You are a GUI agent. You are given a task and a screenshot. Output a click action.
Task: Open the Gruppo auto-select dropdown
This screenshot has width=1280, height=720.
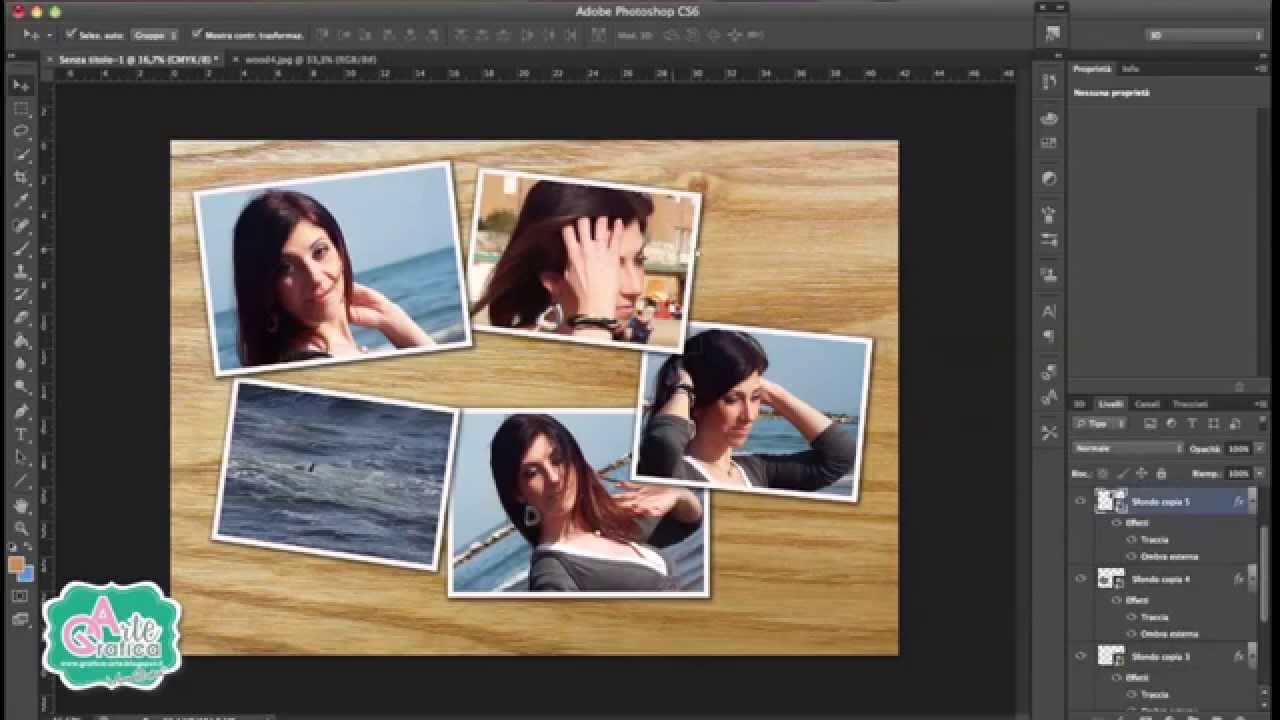click(x=155, y=35)
